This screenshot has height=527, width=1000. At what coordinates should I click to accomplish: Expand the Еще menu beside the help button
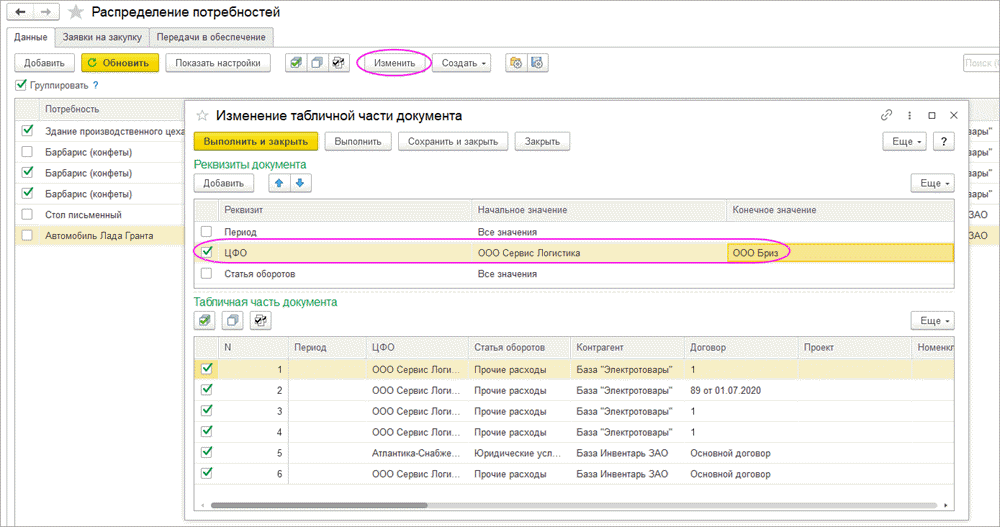[x=903, y=141]
